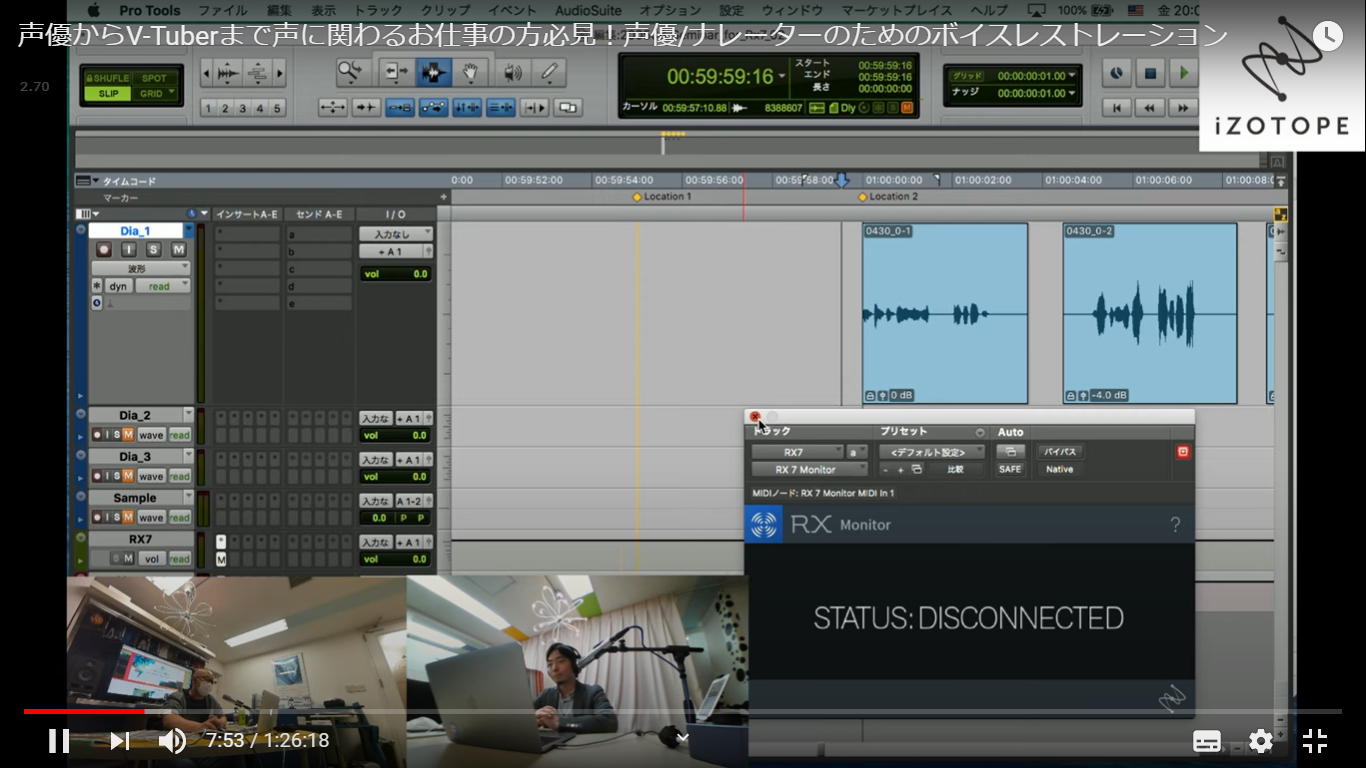Image resolution: width=1366 pixels, height=768 pixels.
Task: Click the Fast Forward transport button
Action: pos(1184,108)
